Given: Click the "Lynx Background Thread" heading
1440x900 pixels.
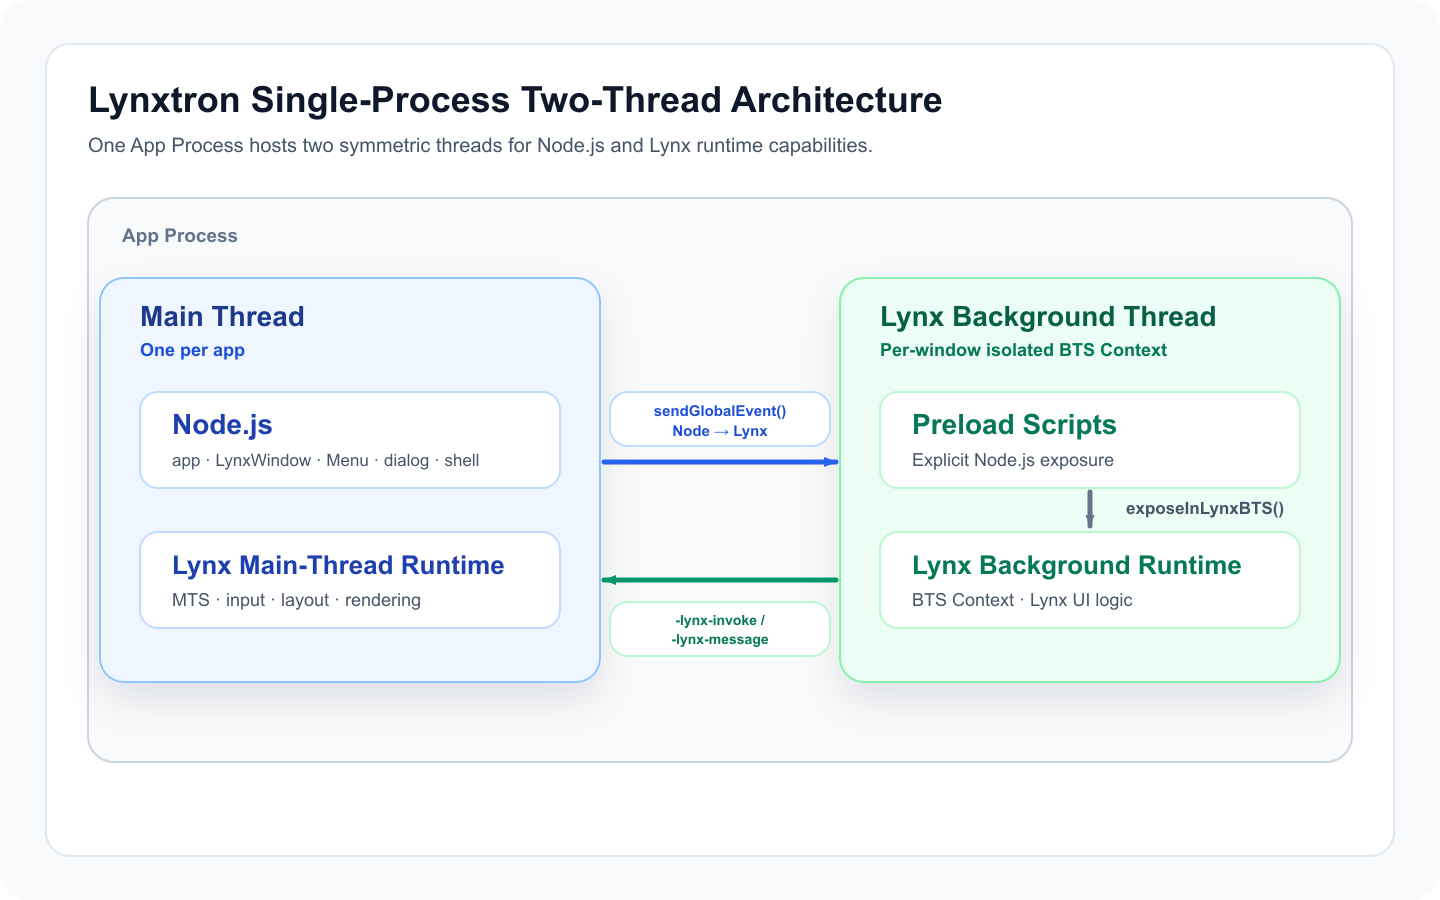Looking at the screenshot, I should (1048, 316).
